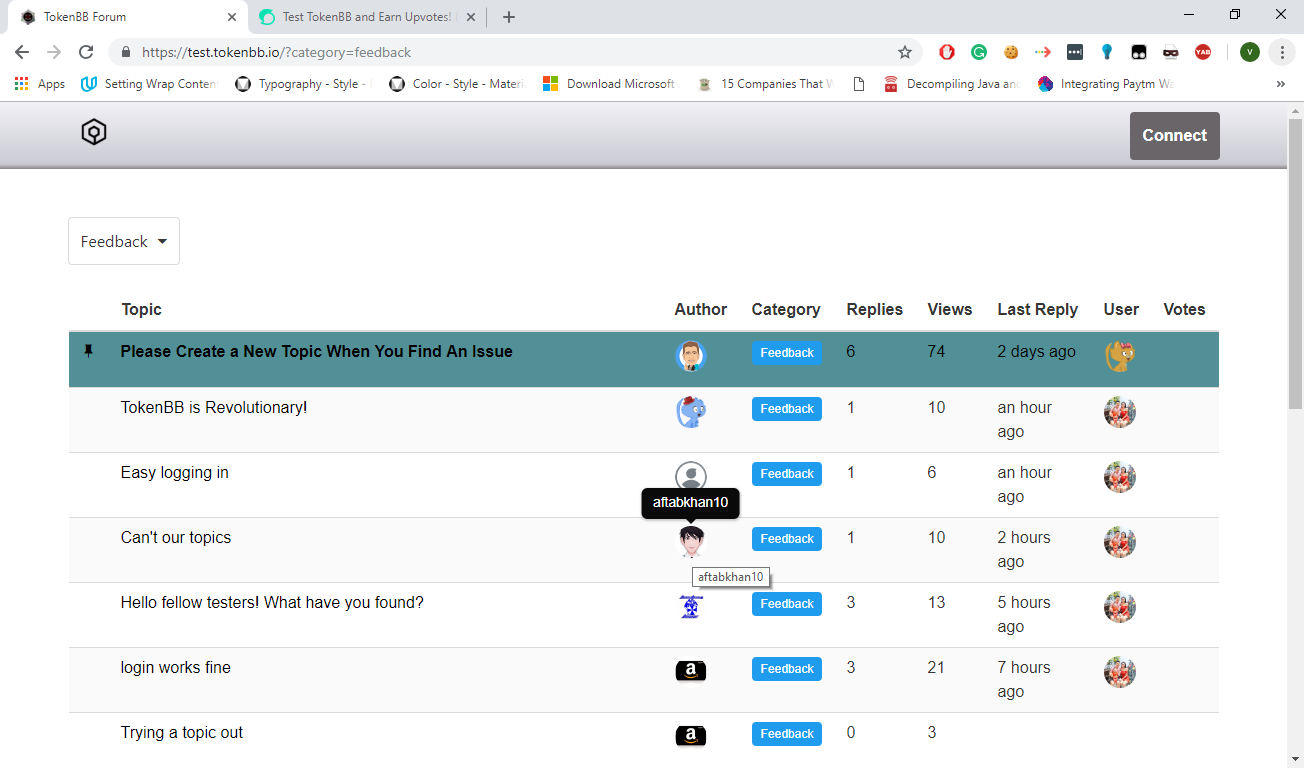The width and height of the screenshot is (1304, 768).
Task: Open Amazon-logo author avatar for 'Trying a topic out'
Action: pyautogui.click(x=691, y=737)
